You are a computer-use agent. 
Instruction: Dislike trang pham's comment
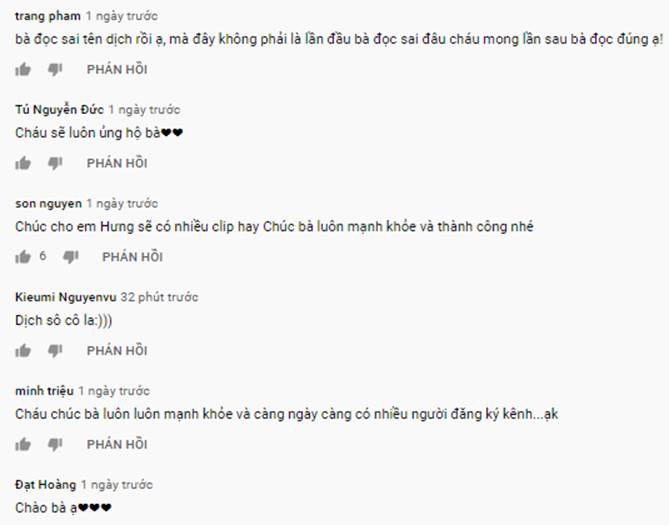pyautogui.click(x=55, y=69)
